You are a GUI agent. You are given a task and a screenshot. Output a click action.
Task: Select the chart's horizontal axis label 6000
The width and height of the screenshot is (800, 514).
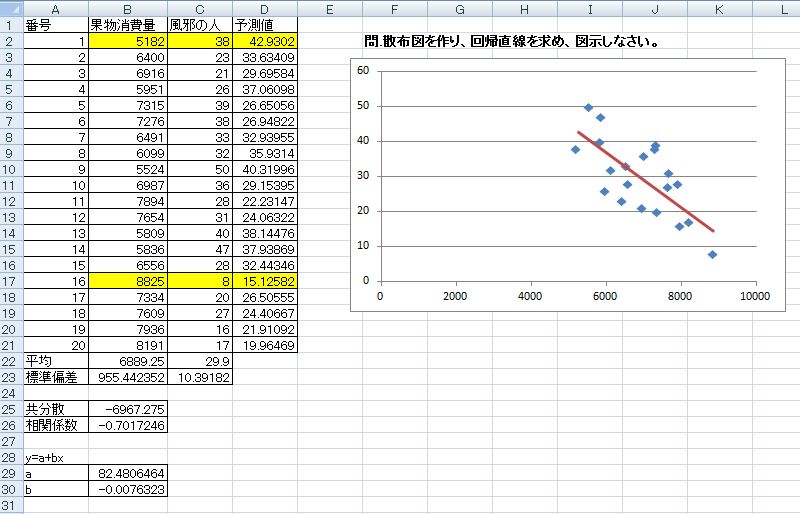coord(605,296)
